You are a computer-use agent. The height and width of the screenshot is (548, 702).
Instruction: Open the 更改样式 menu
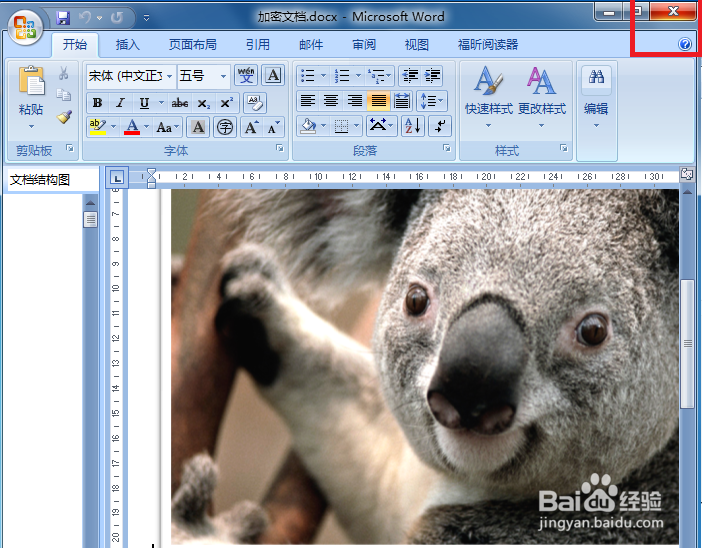coord(542,97)
